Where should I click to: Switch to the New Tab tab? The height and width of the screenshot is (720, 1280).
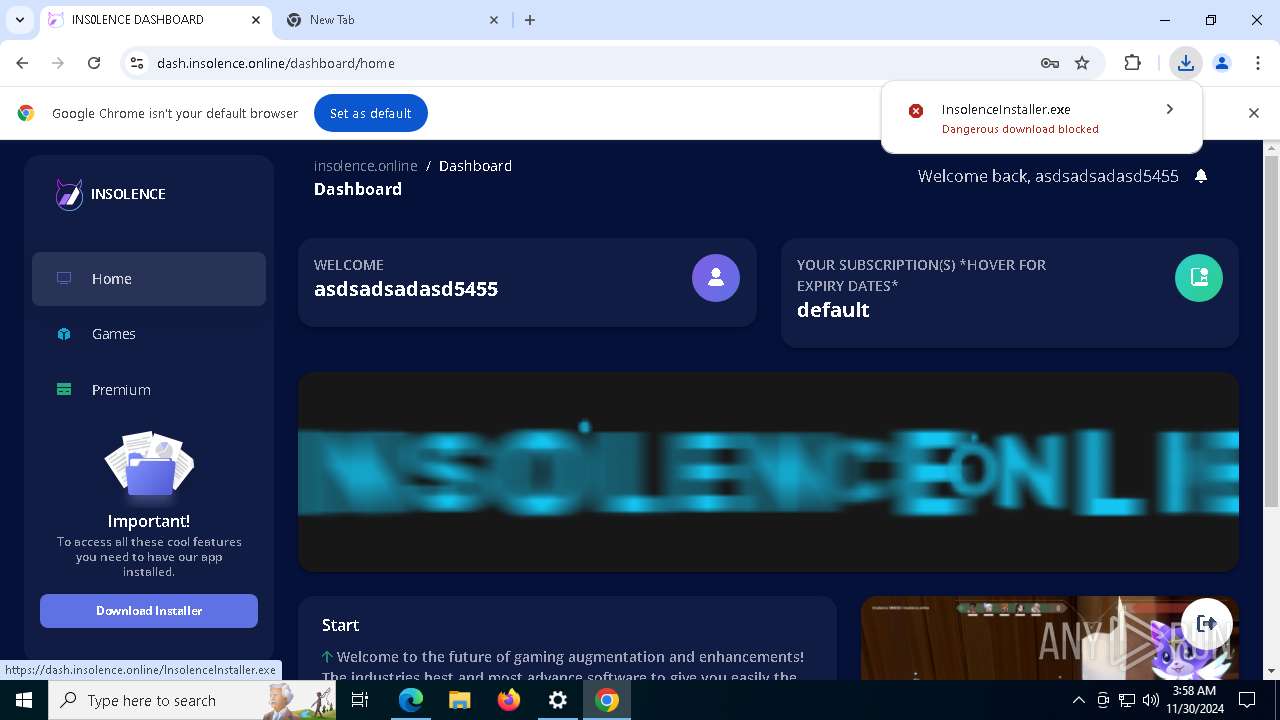[x=390, y=20]
